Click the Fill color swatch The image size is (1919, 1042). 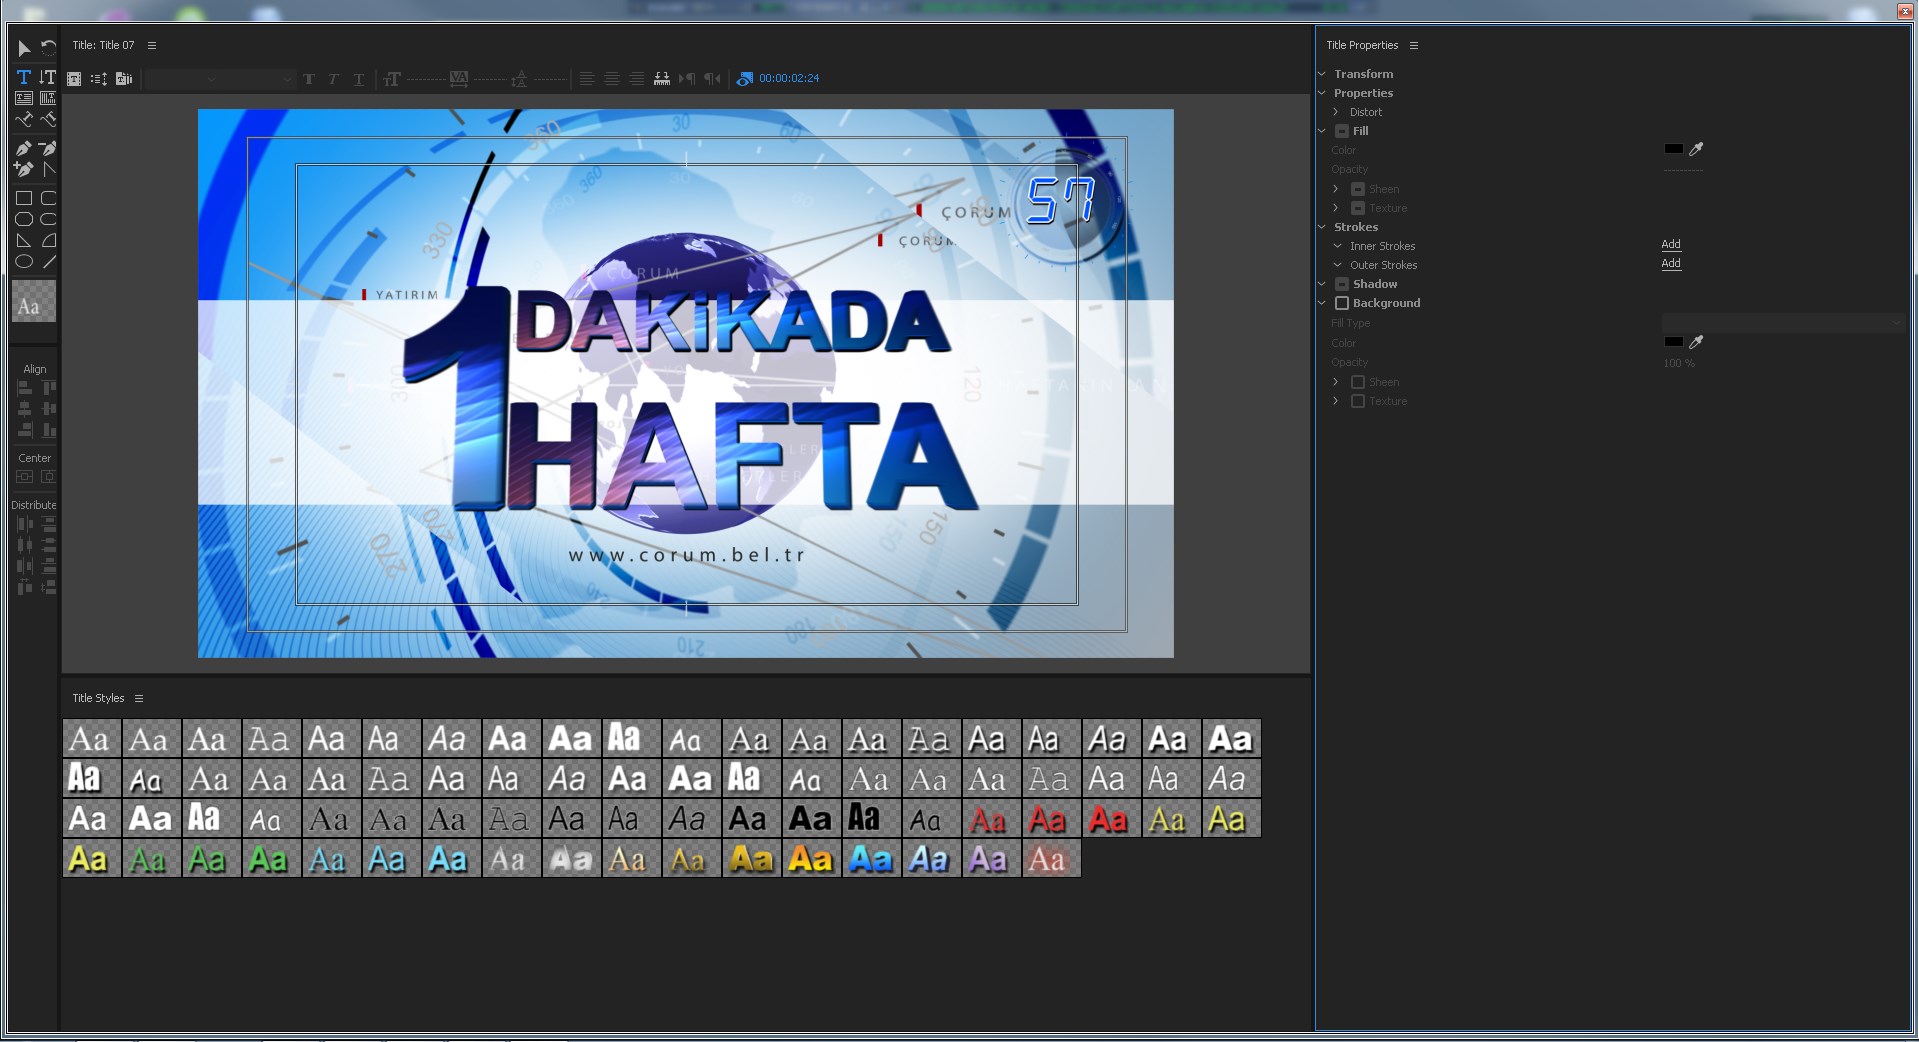pyautogui.click(x=1673, y=149)
